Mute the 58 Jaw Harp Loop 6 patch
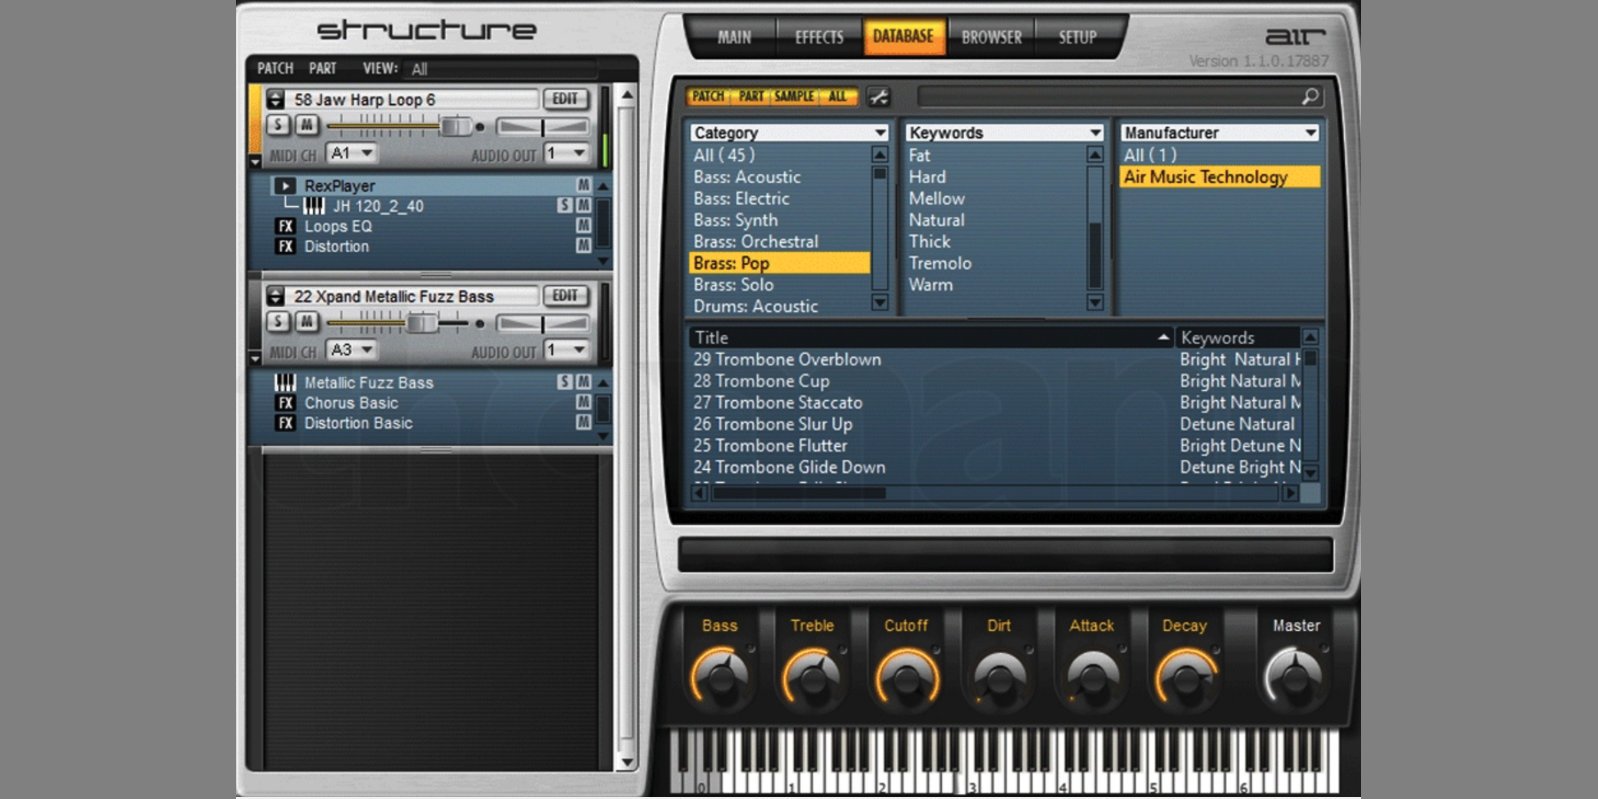Screen dimensions: 1598x799 point(307,125)
